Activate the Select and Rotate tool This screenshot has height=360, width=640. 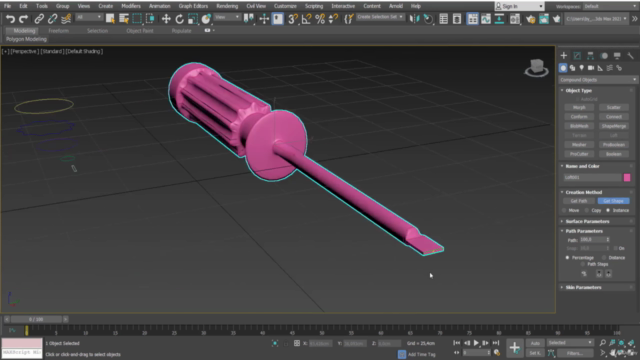(x=179, y=19)
